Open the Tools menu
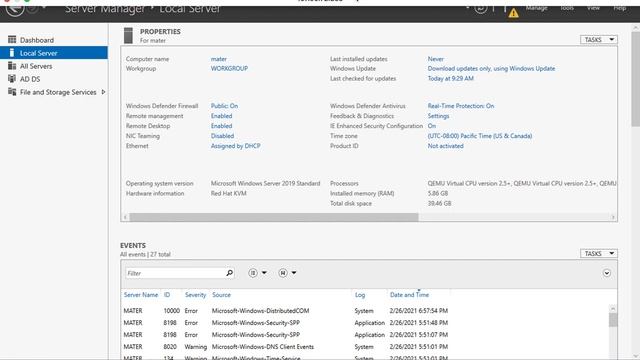The image size is (640, 360). click(567, 8)
